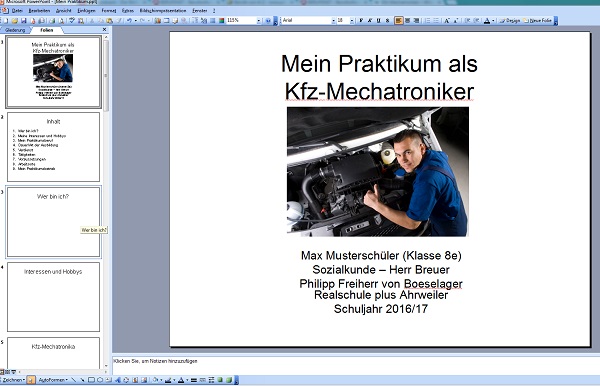Insert a text box from the drawing toolbar
Screen dimensions: 600x386
click(x=109, y=380)
